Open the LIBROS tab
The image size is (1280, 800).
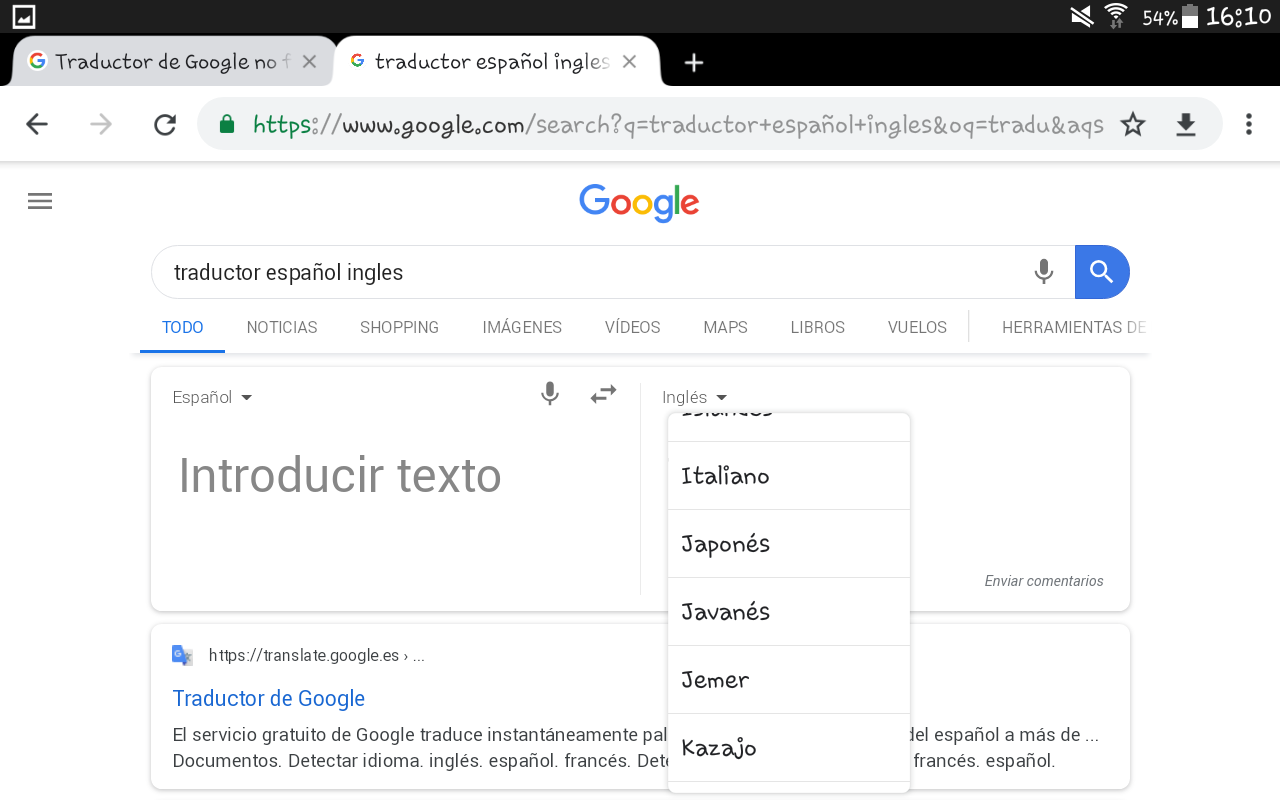(x=818, y=327)
